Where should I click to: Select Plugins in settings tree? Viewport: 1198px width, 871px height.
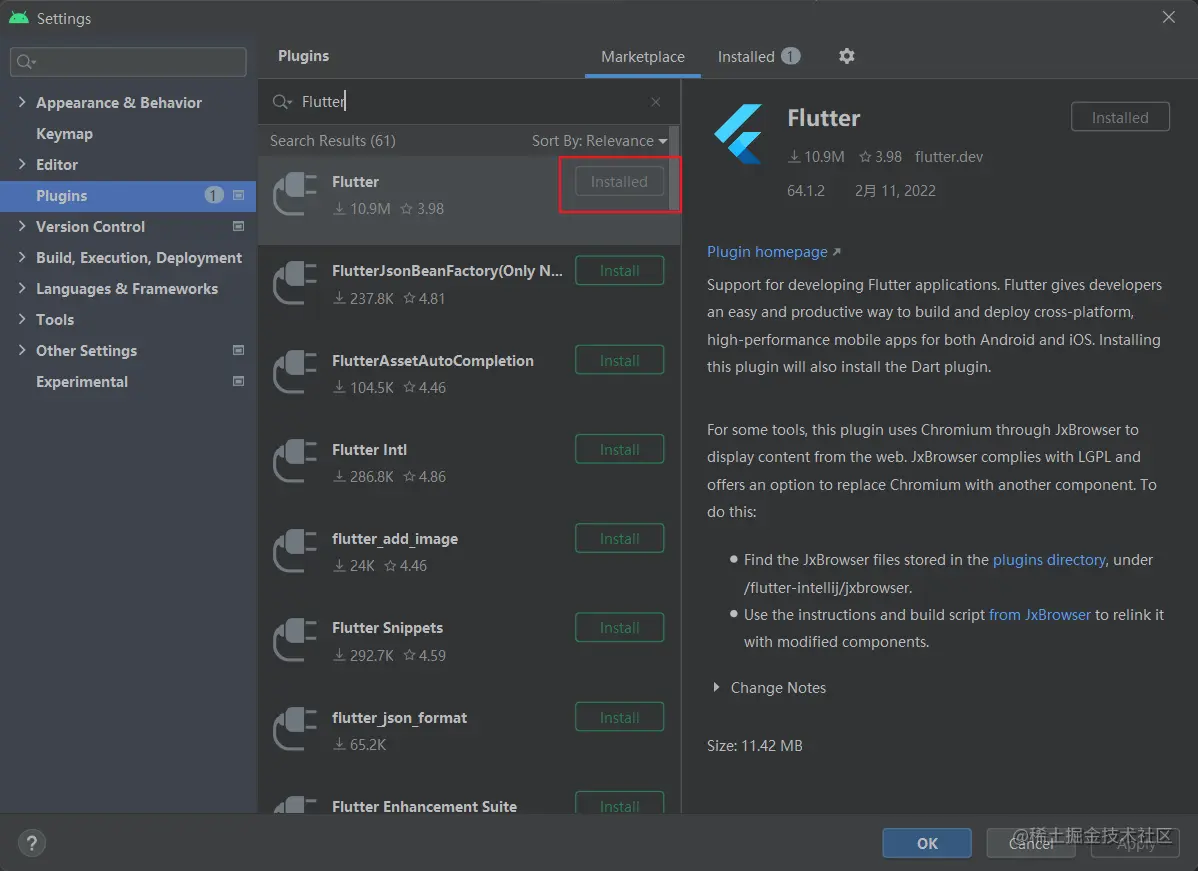pyautogui.click(x=128, y=196)
